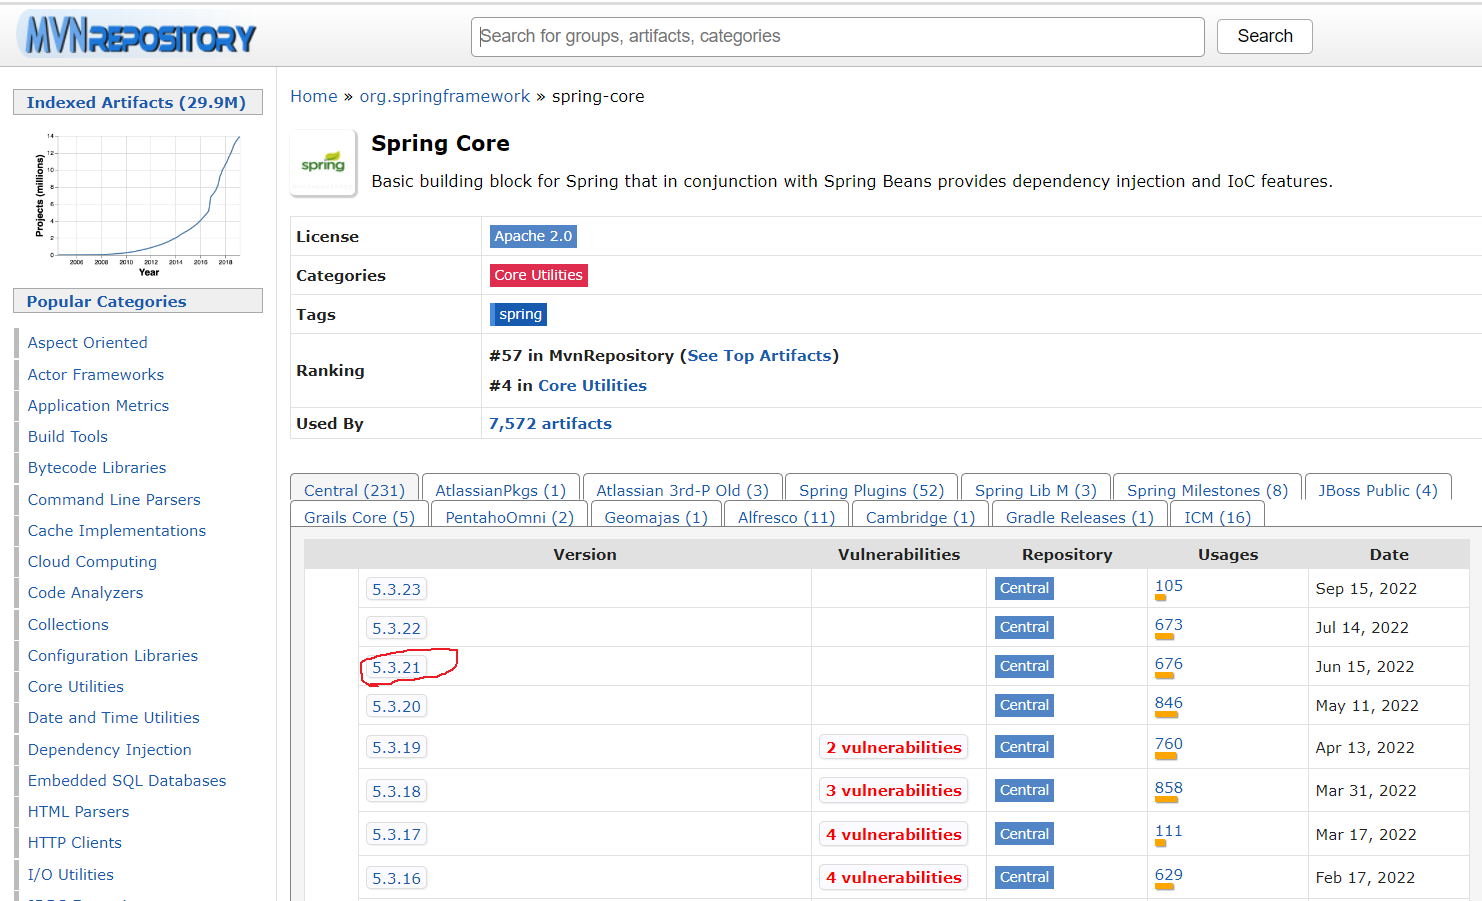The image size is (1482, 901).
Task: Select the Atlassian 3rd-P Old (3) tab
Action: (x=682, y=490)
